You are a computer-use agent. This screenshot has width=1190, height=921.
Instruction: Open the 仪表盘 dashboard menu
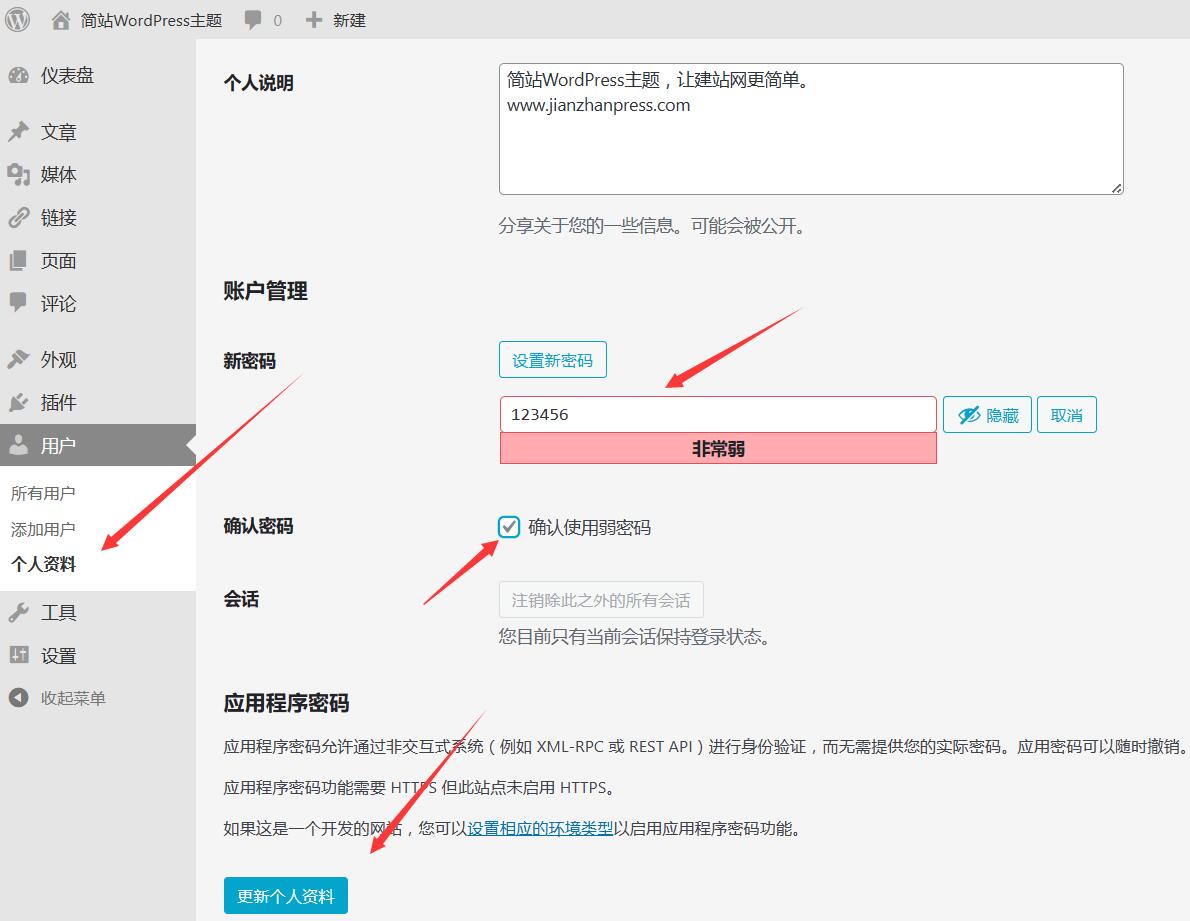click(x=66, y=76)
